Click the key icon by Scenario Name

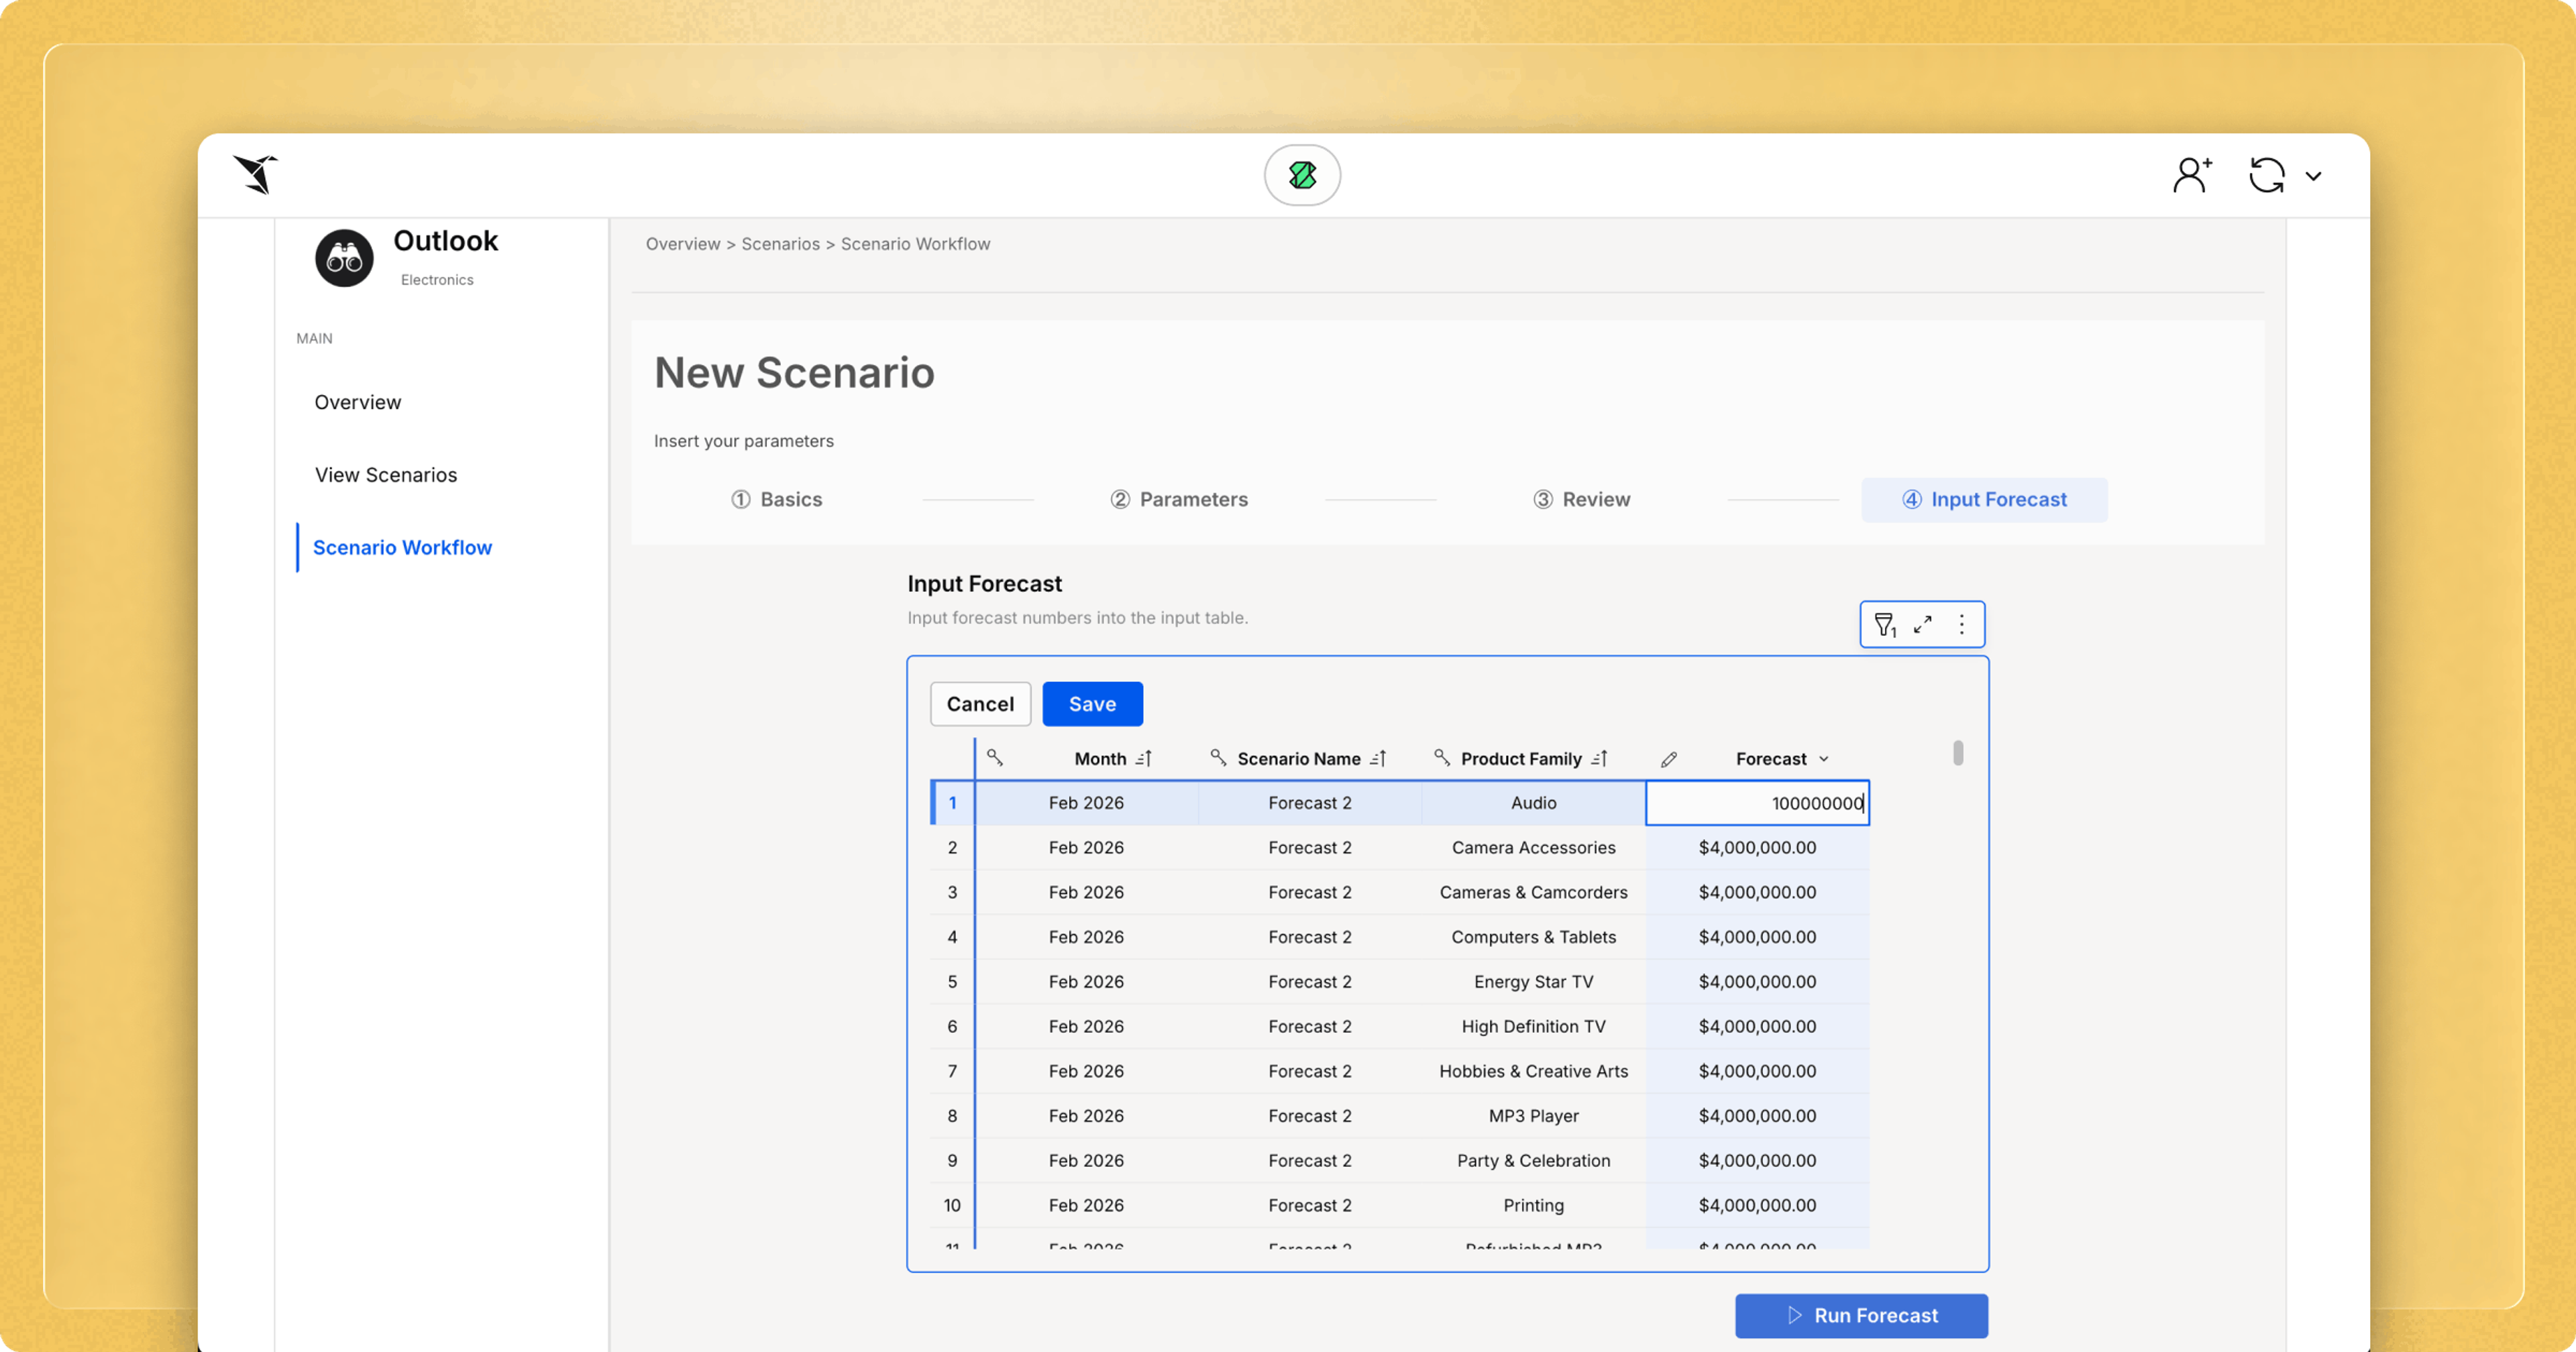pos(1217,758)
